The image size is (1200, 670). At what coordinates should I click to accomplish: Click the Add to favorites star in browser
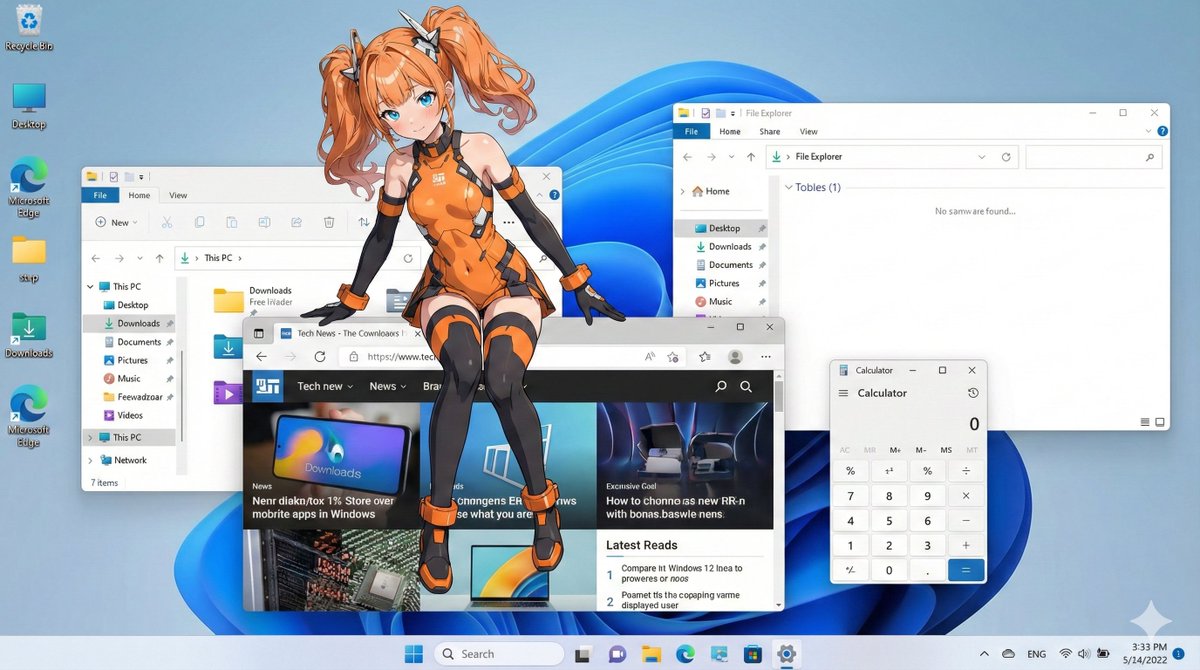[x=673, y=356]
